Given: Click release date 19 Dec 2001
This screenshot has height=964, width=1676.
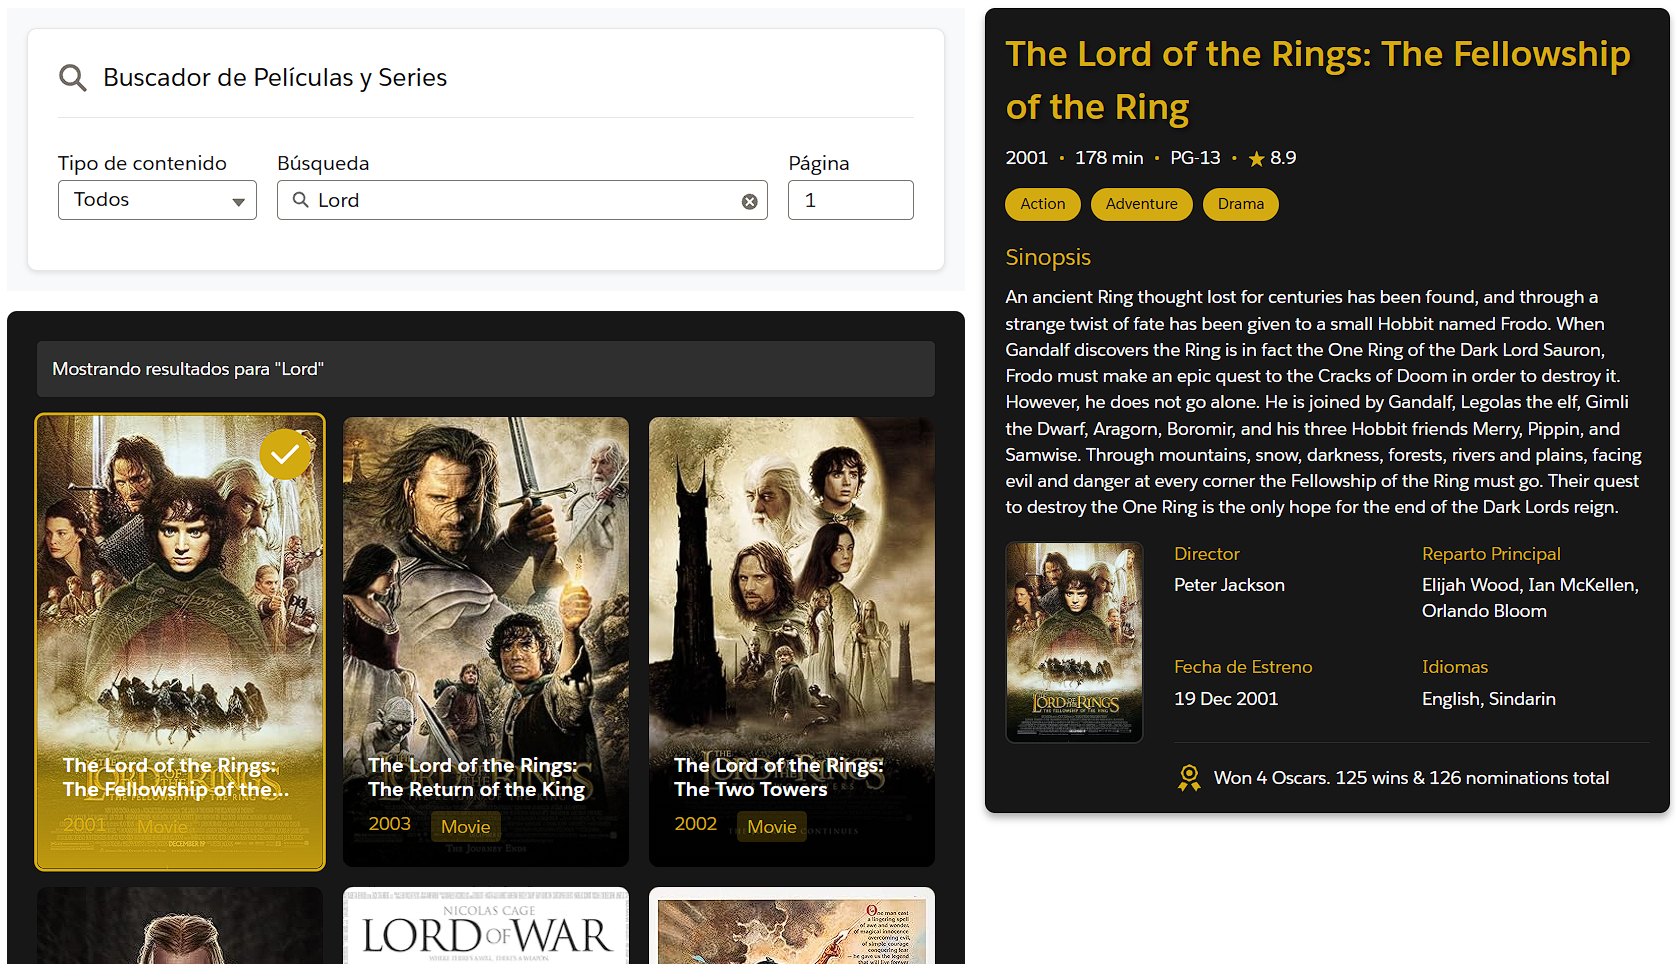Looking at the screenshot, I should click(x=1226, y=699).
